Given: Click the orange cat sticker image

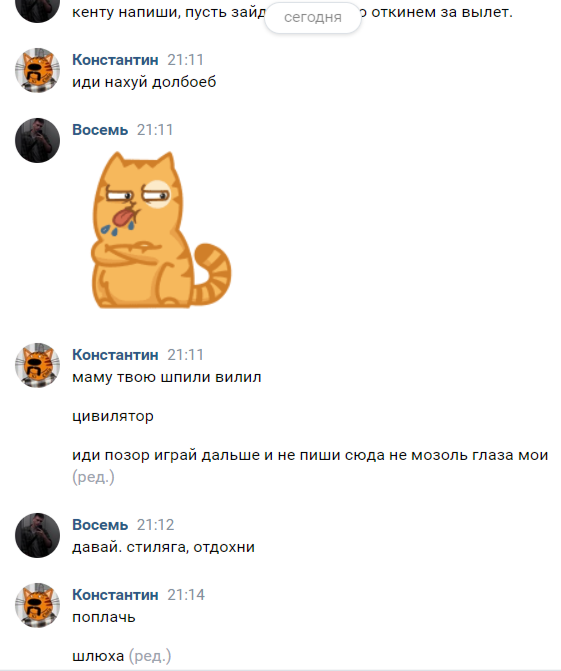Looking at the screenshot, I should [161, 230].
